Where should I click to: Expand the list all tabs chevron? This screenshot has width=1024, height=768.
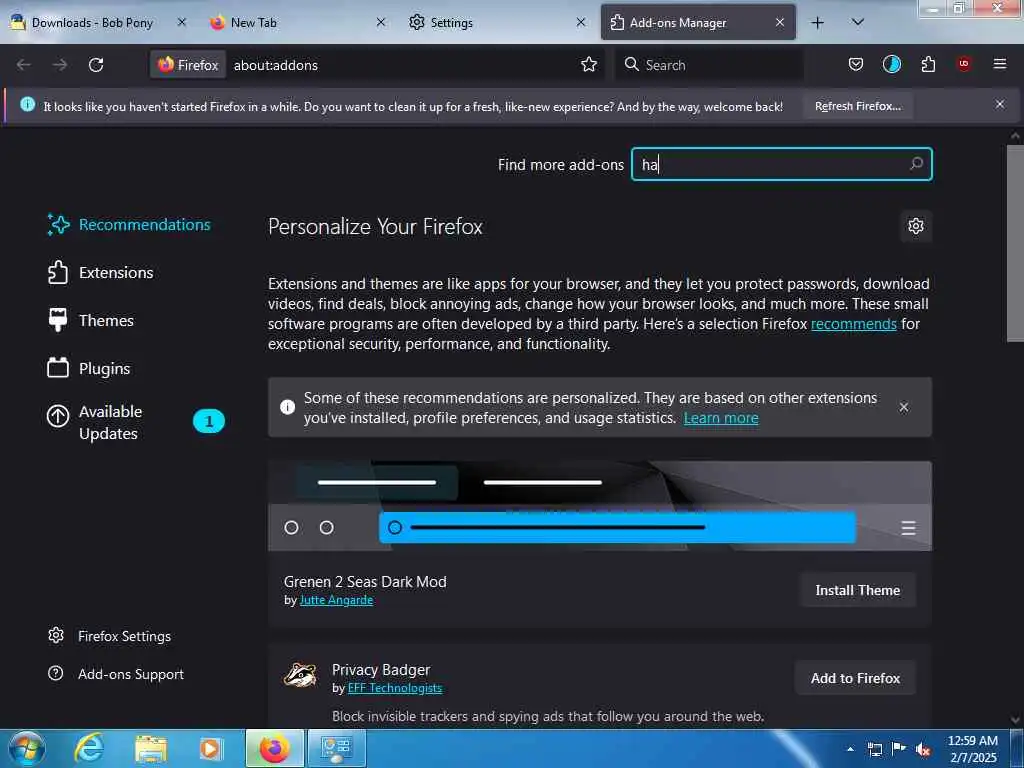tap(858, 23)
